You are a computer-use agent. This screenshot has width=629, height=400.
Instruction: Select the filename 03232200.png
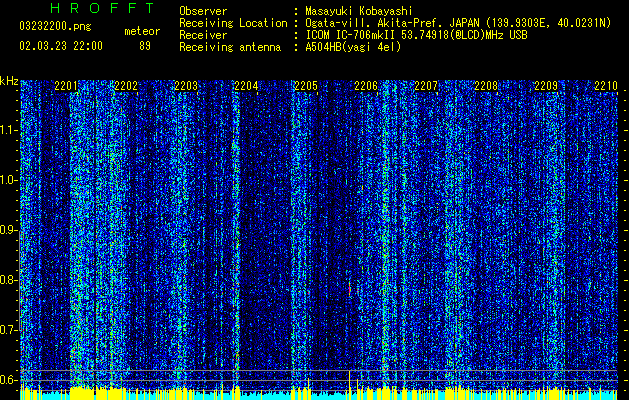coord(55,26)
